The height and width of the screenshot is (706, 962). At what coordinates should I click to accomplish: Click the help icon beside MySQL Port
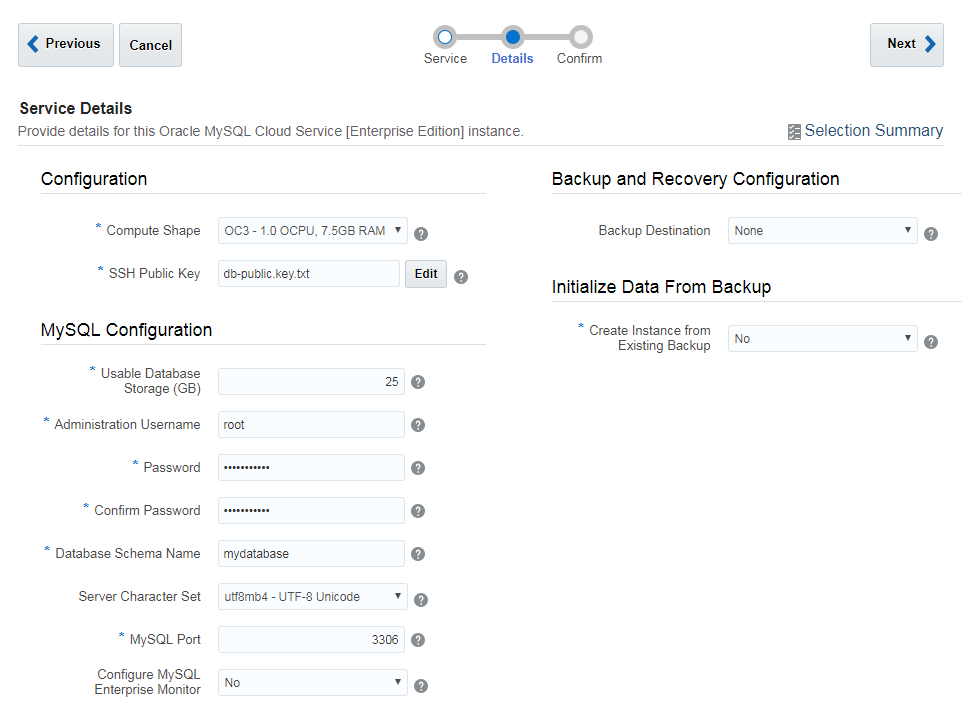(418, 640)
